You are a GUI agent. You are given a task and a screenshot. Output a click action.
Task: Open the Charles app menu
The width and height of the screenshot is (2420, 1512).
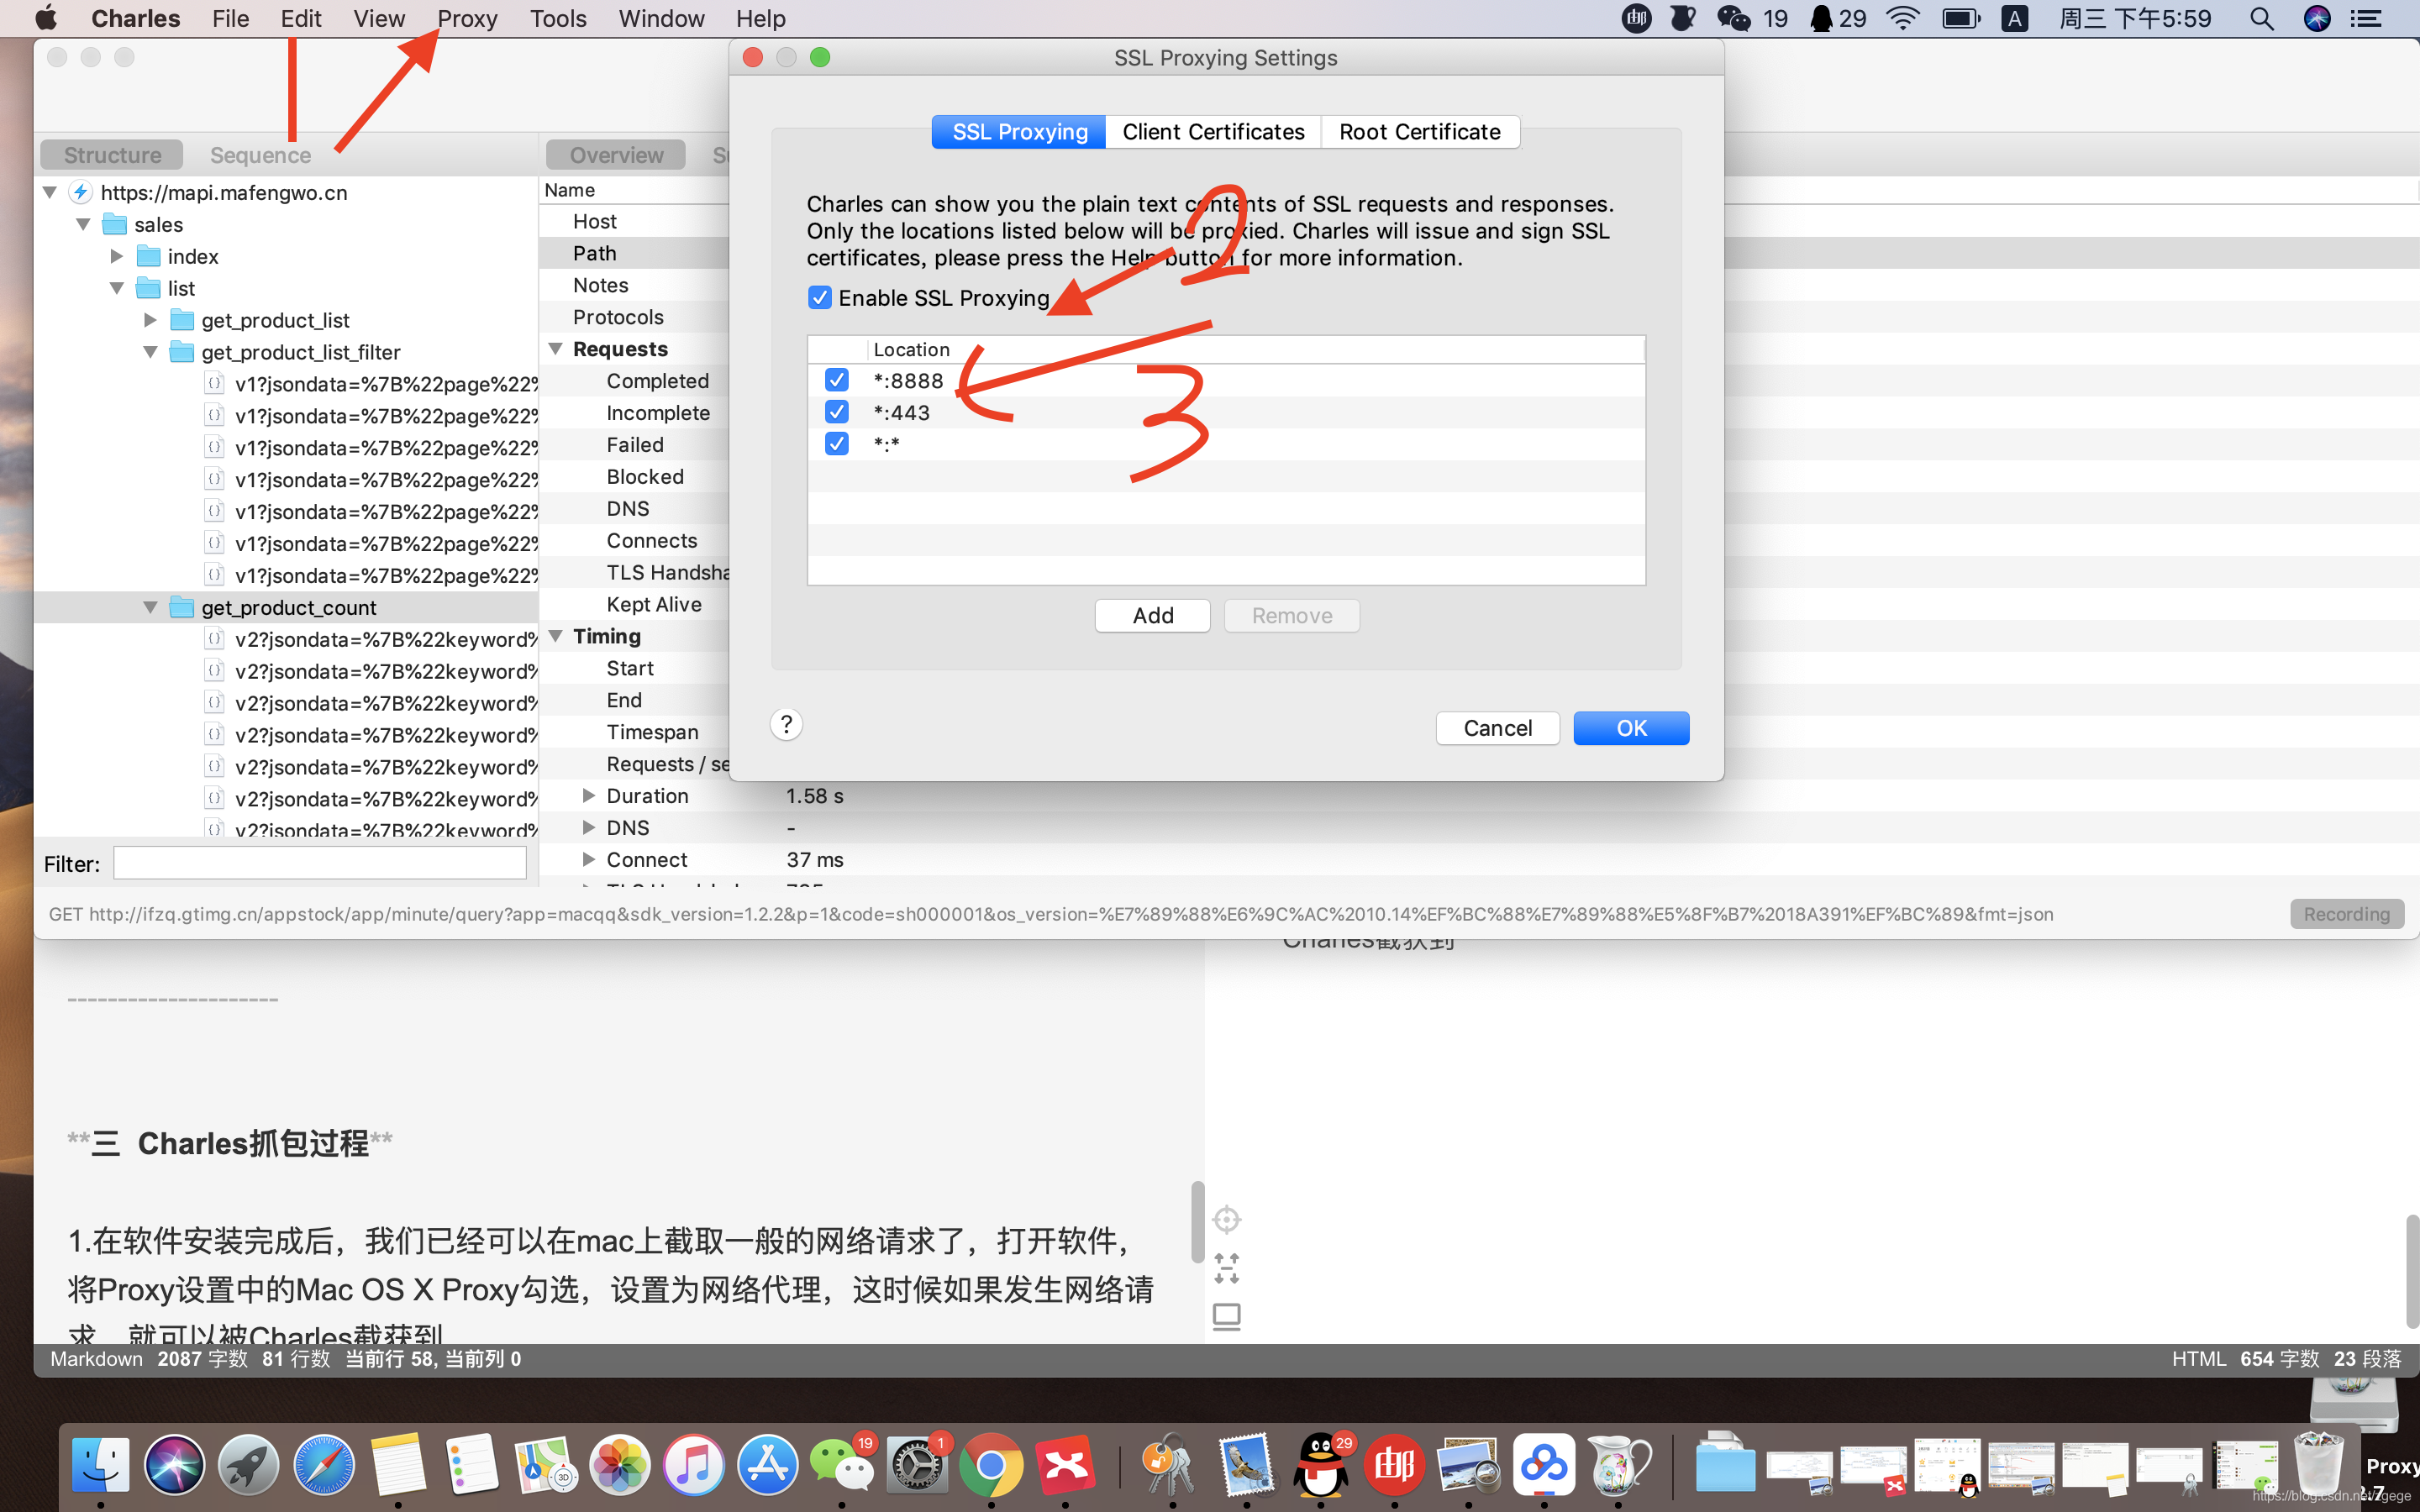pos(135,18)
